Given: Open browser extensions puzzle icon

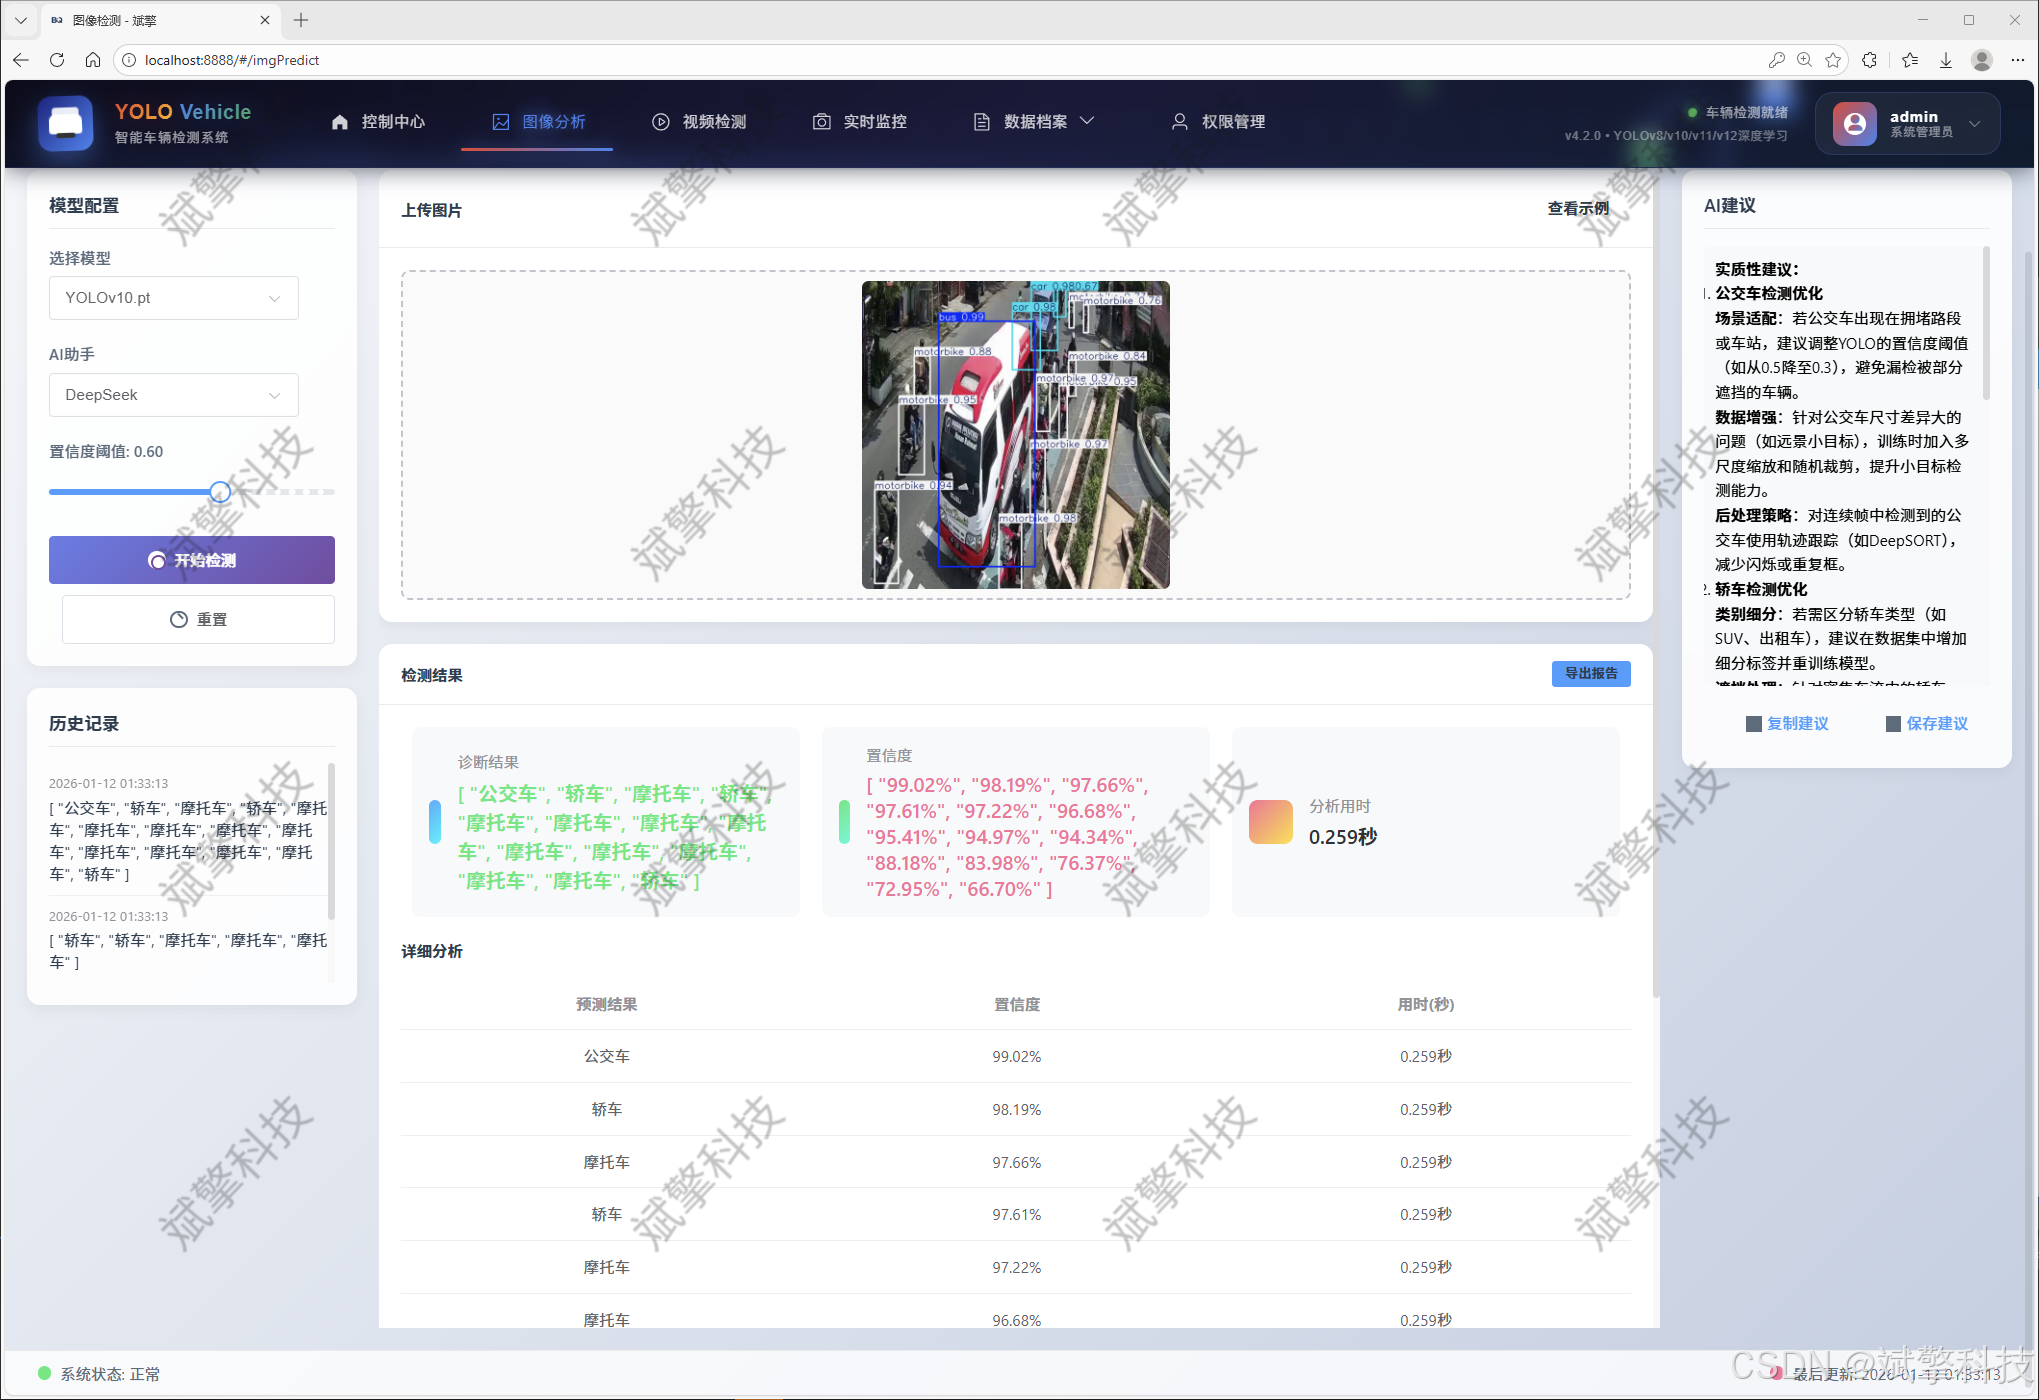Looking at the screenshot, I should click(x=1870, y=60).
